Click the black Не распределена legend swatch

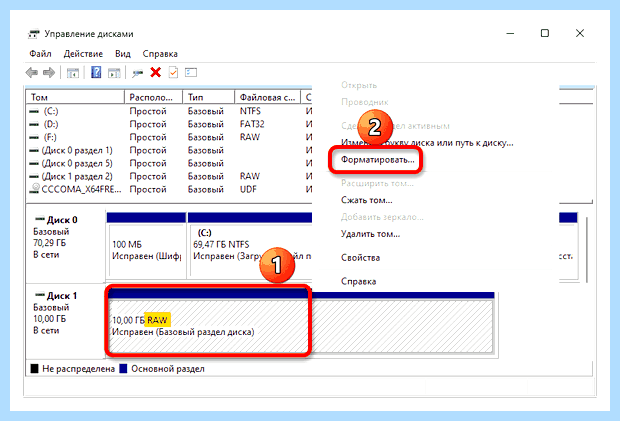[x=34, y=369]
